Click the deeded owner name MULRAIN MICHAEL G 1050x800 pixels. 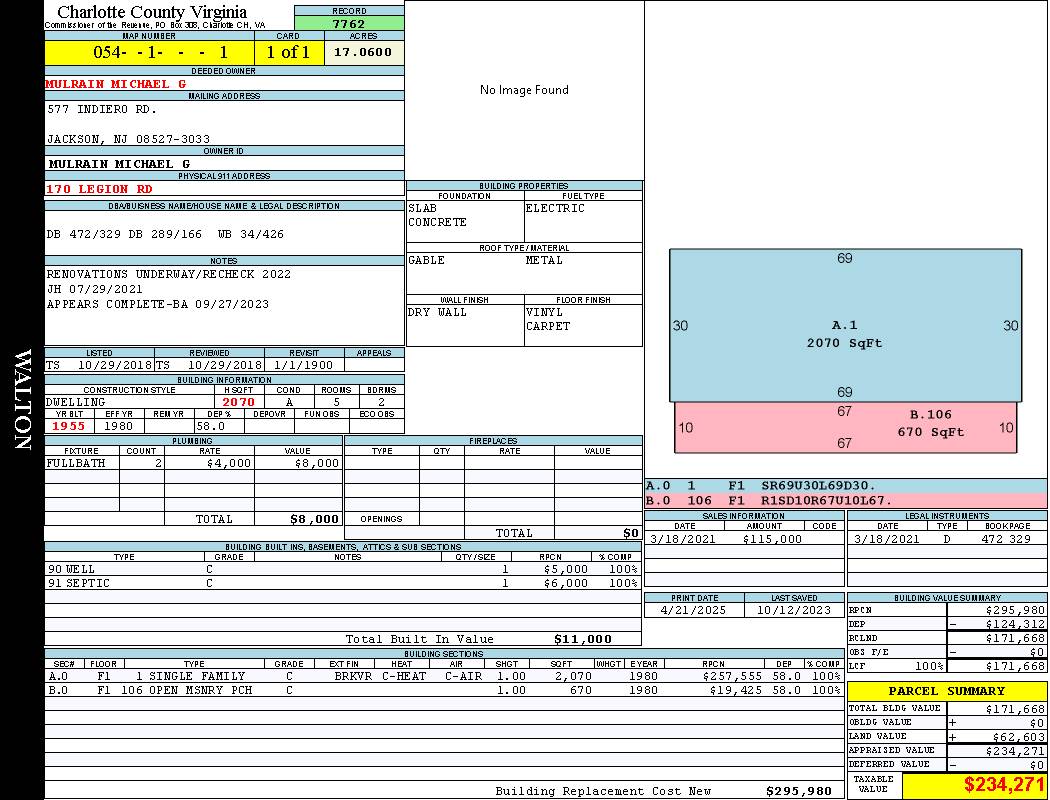pos(116,84)
